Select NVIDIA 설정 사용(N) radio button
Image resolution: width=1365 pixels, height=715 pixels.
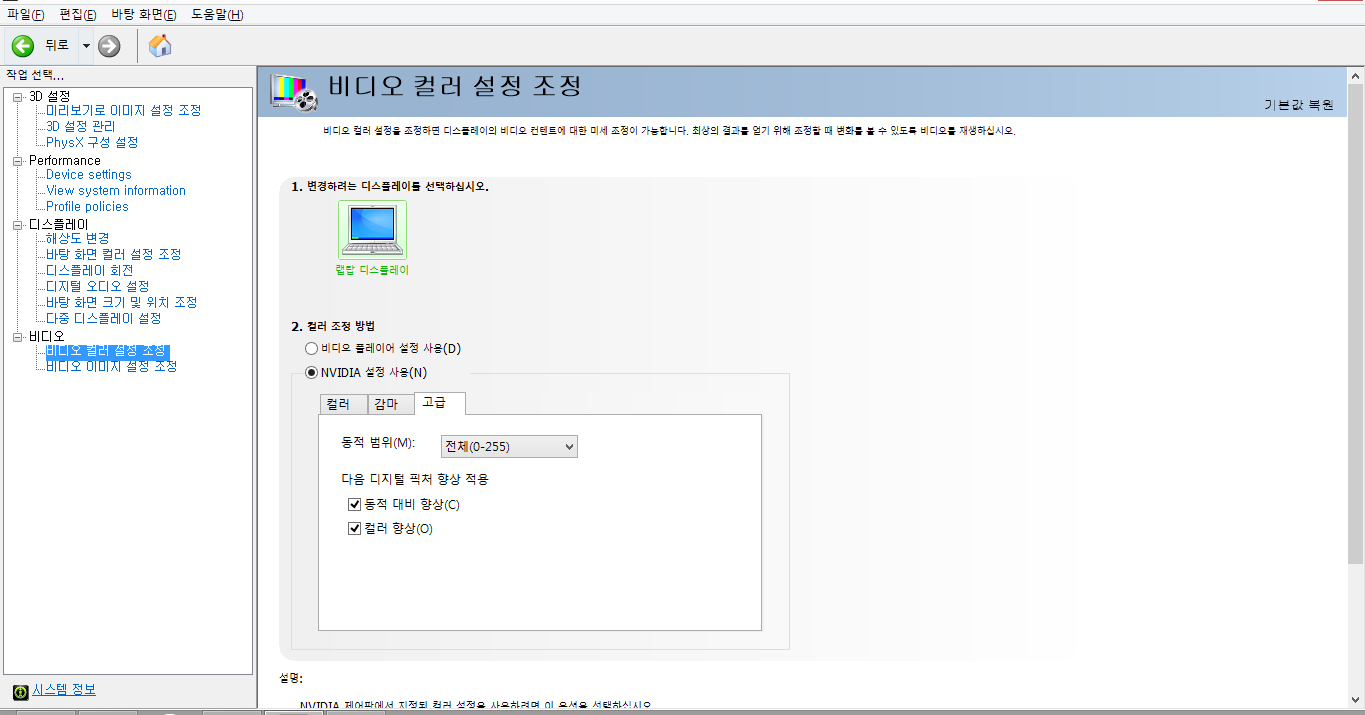click(x=311, y=372)
